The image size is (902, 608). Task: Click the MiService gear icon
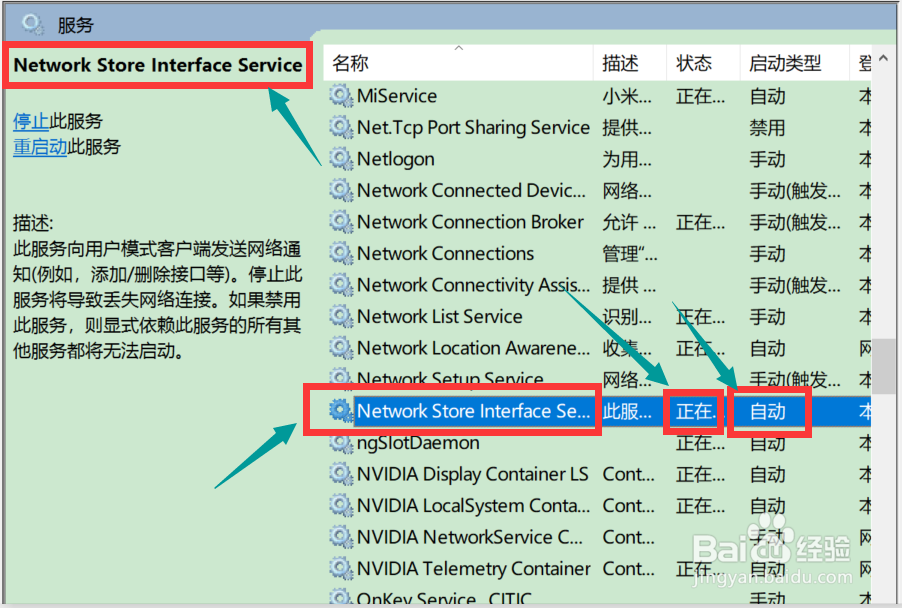click(x=340, y=96)
